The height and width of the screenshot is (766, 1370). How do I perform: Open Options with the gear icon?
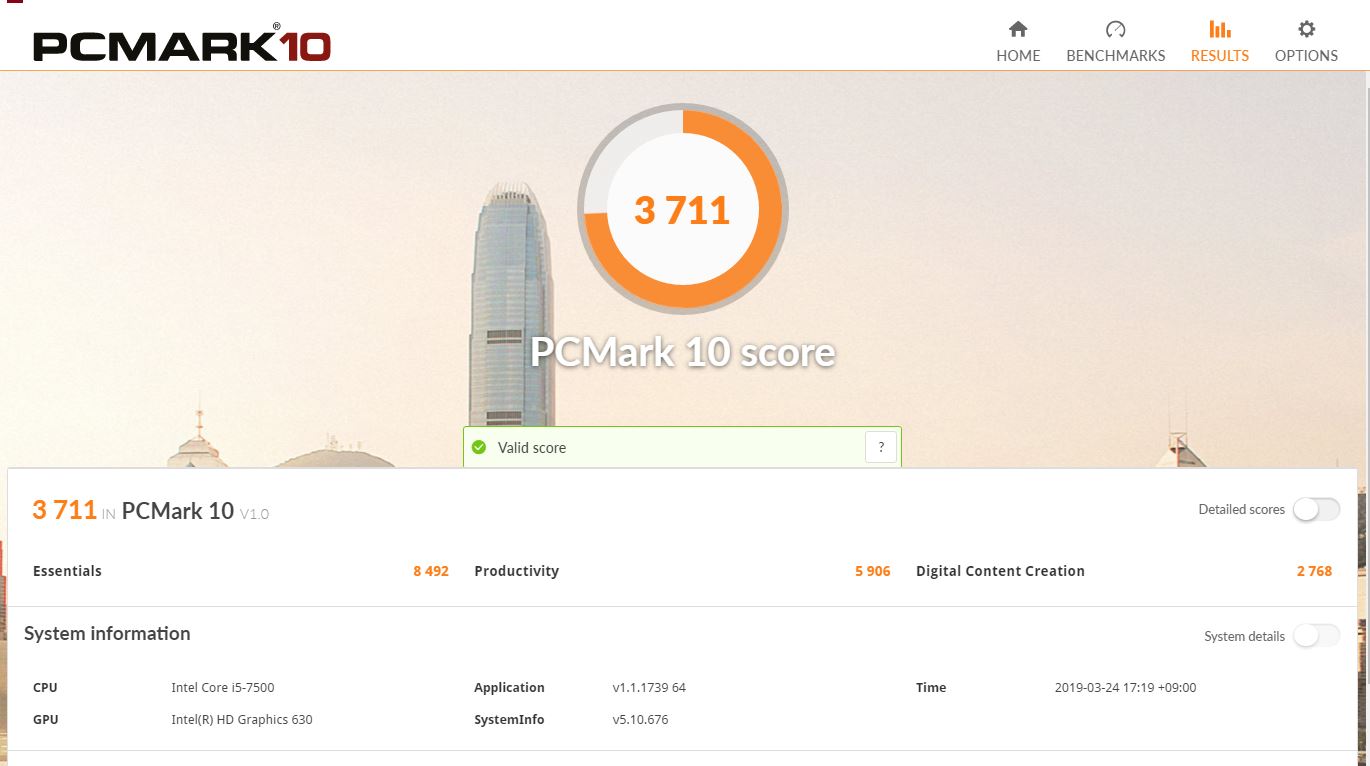coord(1306,29)
